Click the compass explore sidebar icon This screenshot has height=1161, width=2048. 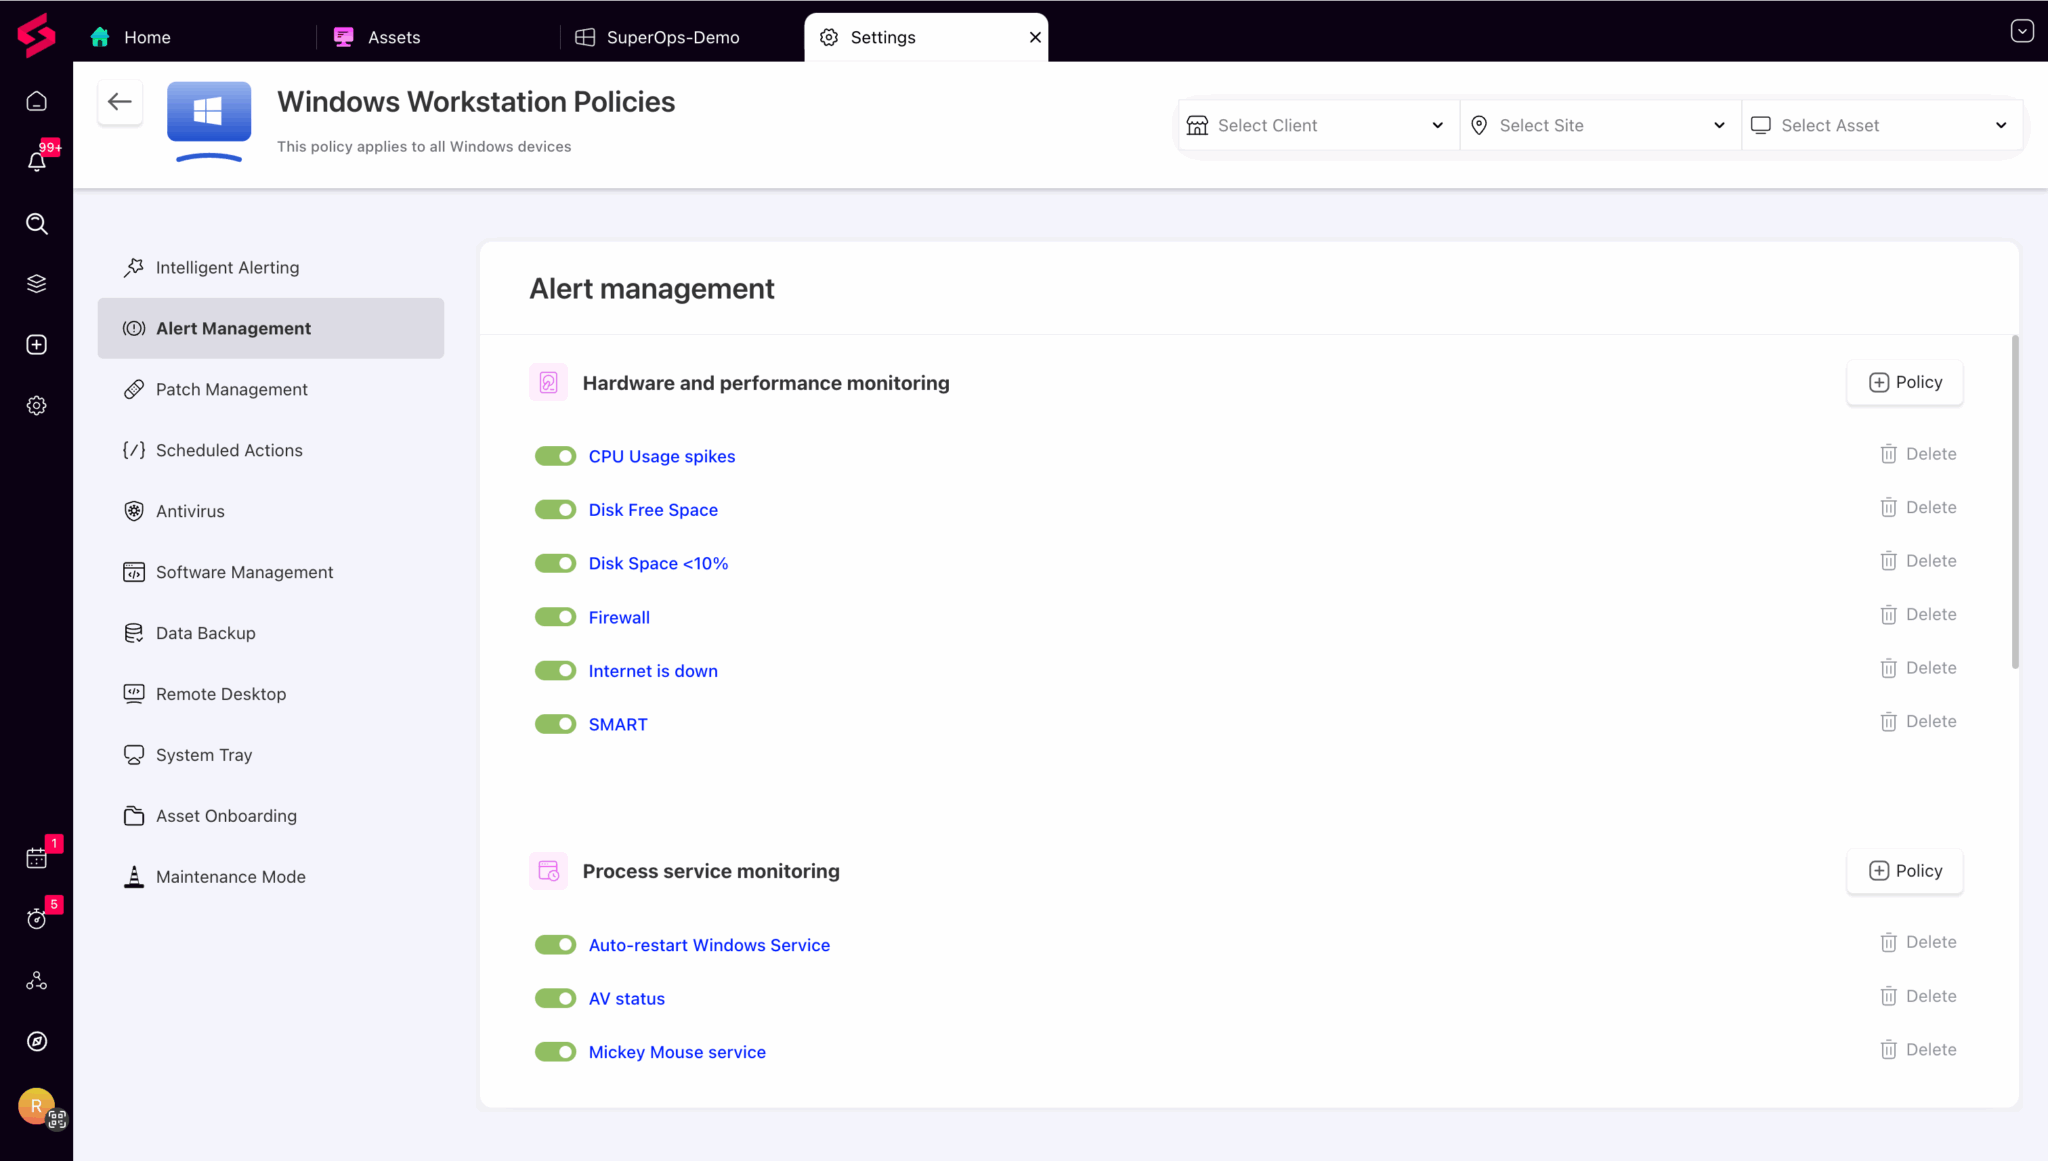36,1041
